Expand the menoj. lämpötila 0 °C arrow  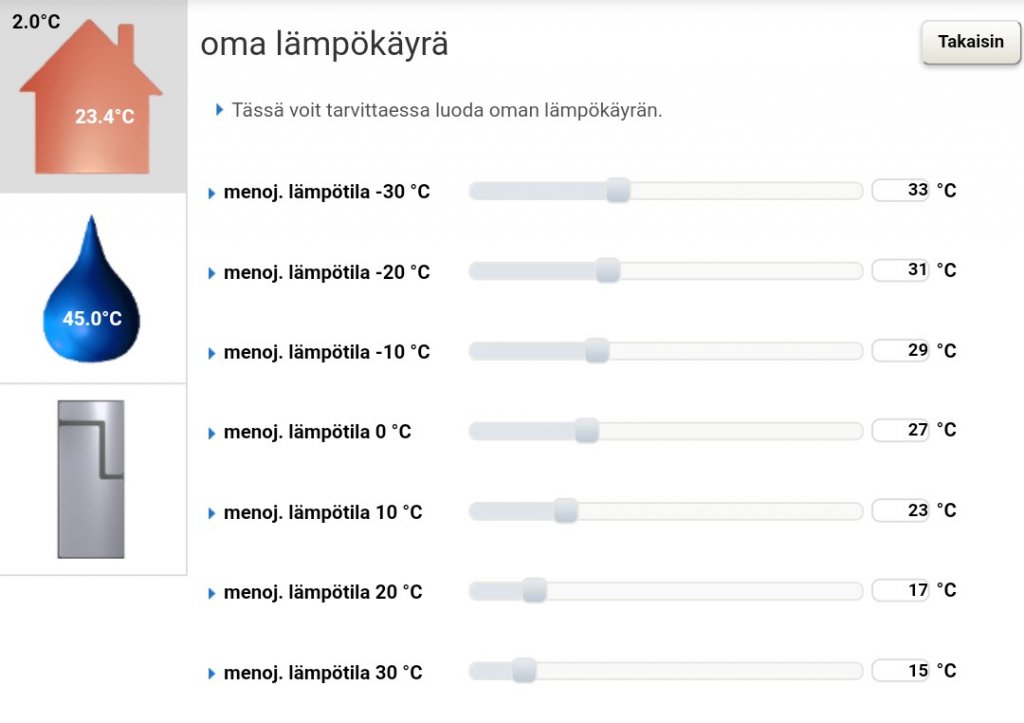click(x=212, y=433)
